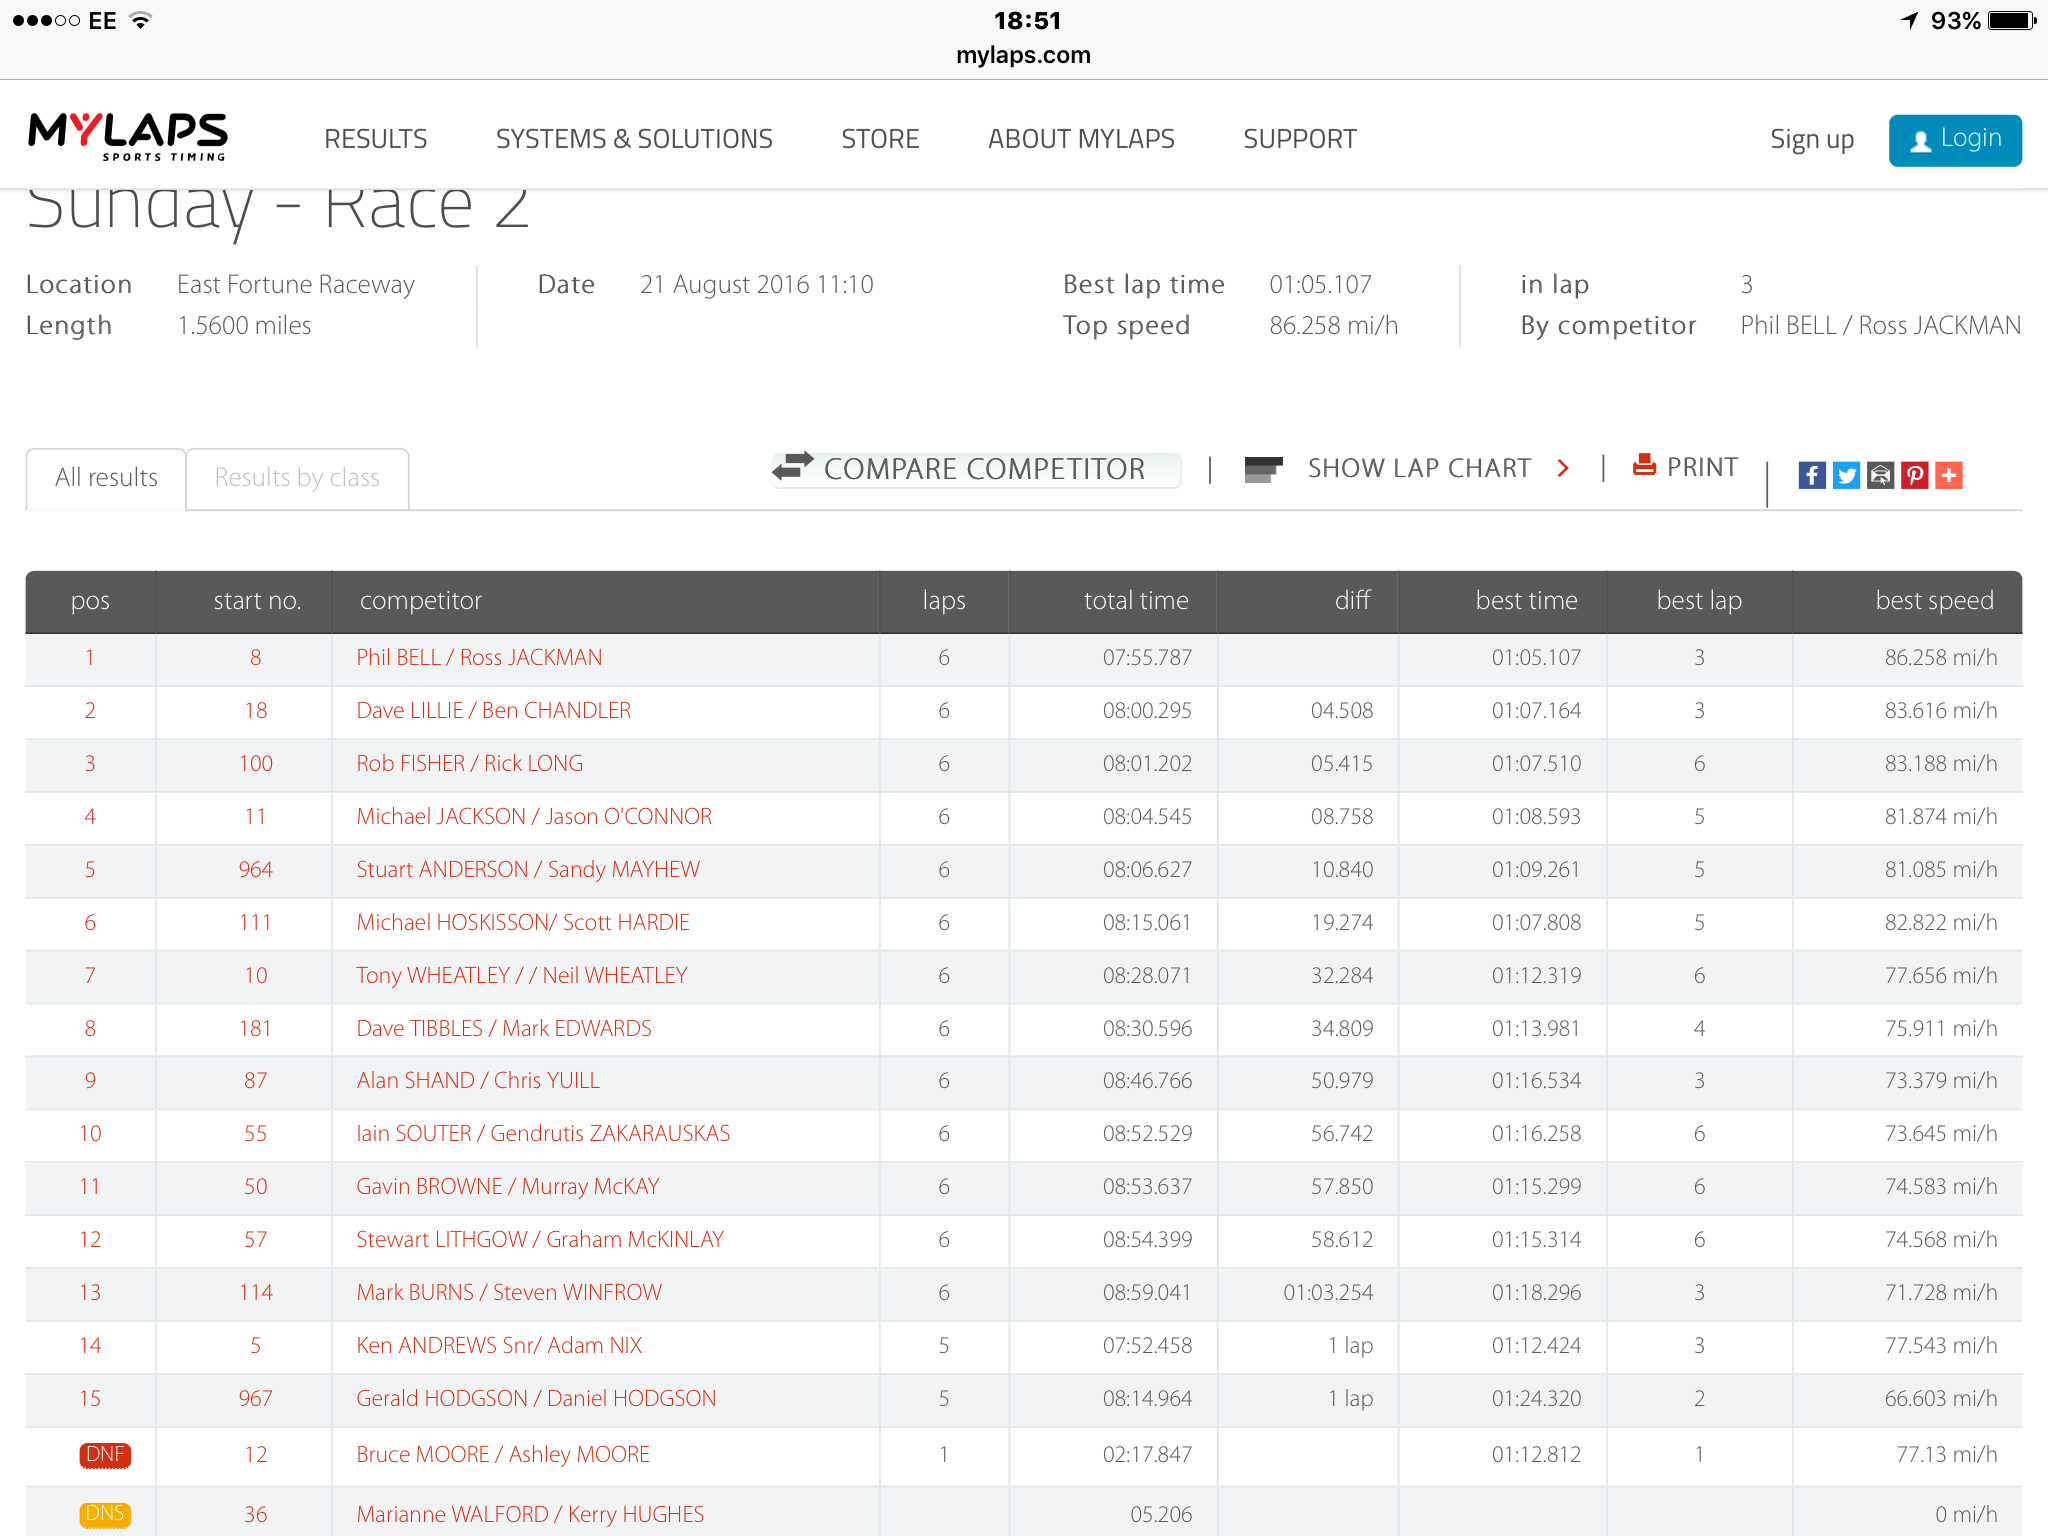2048x1536 pixels.
Task: Open more sharing options plus icon
Action: (x=1949, y=475)
